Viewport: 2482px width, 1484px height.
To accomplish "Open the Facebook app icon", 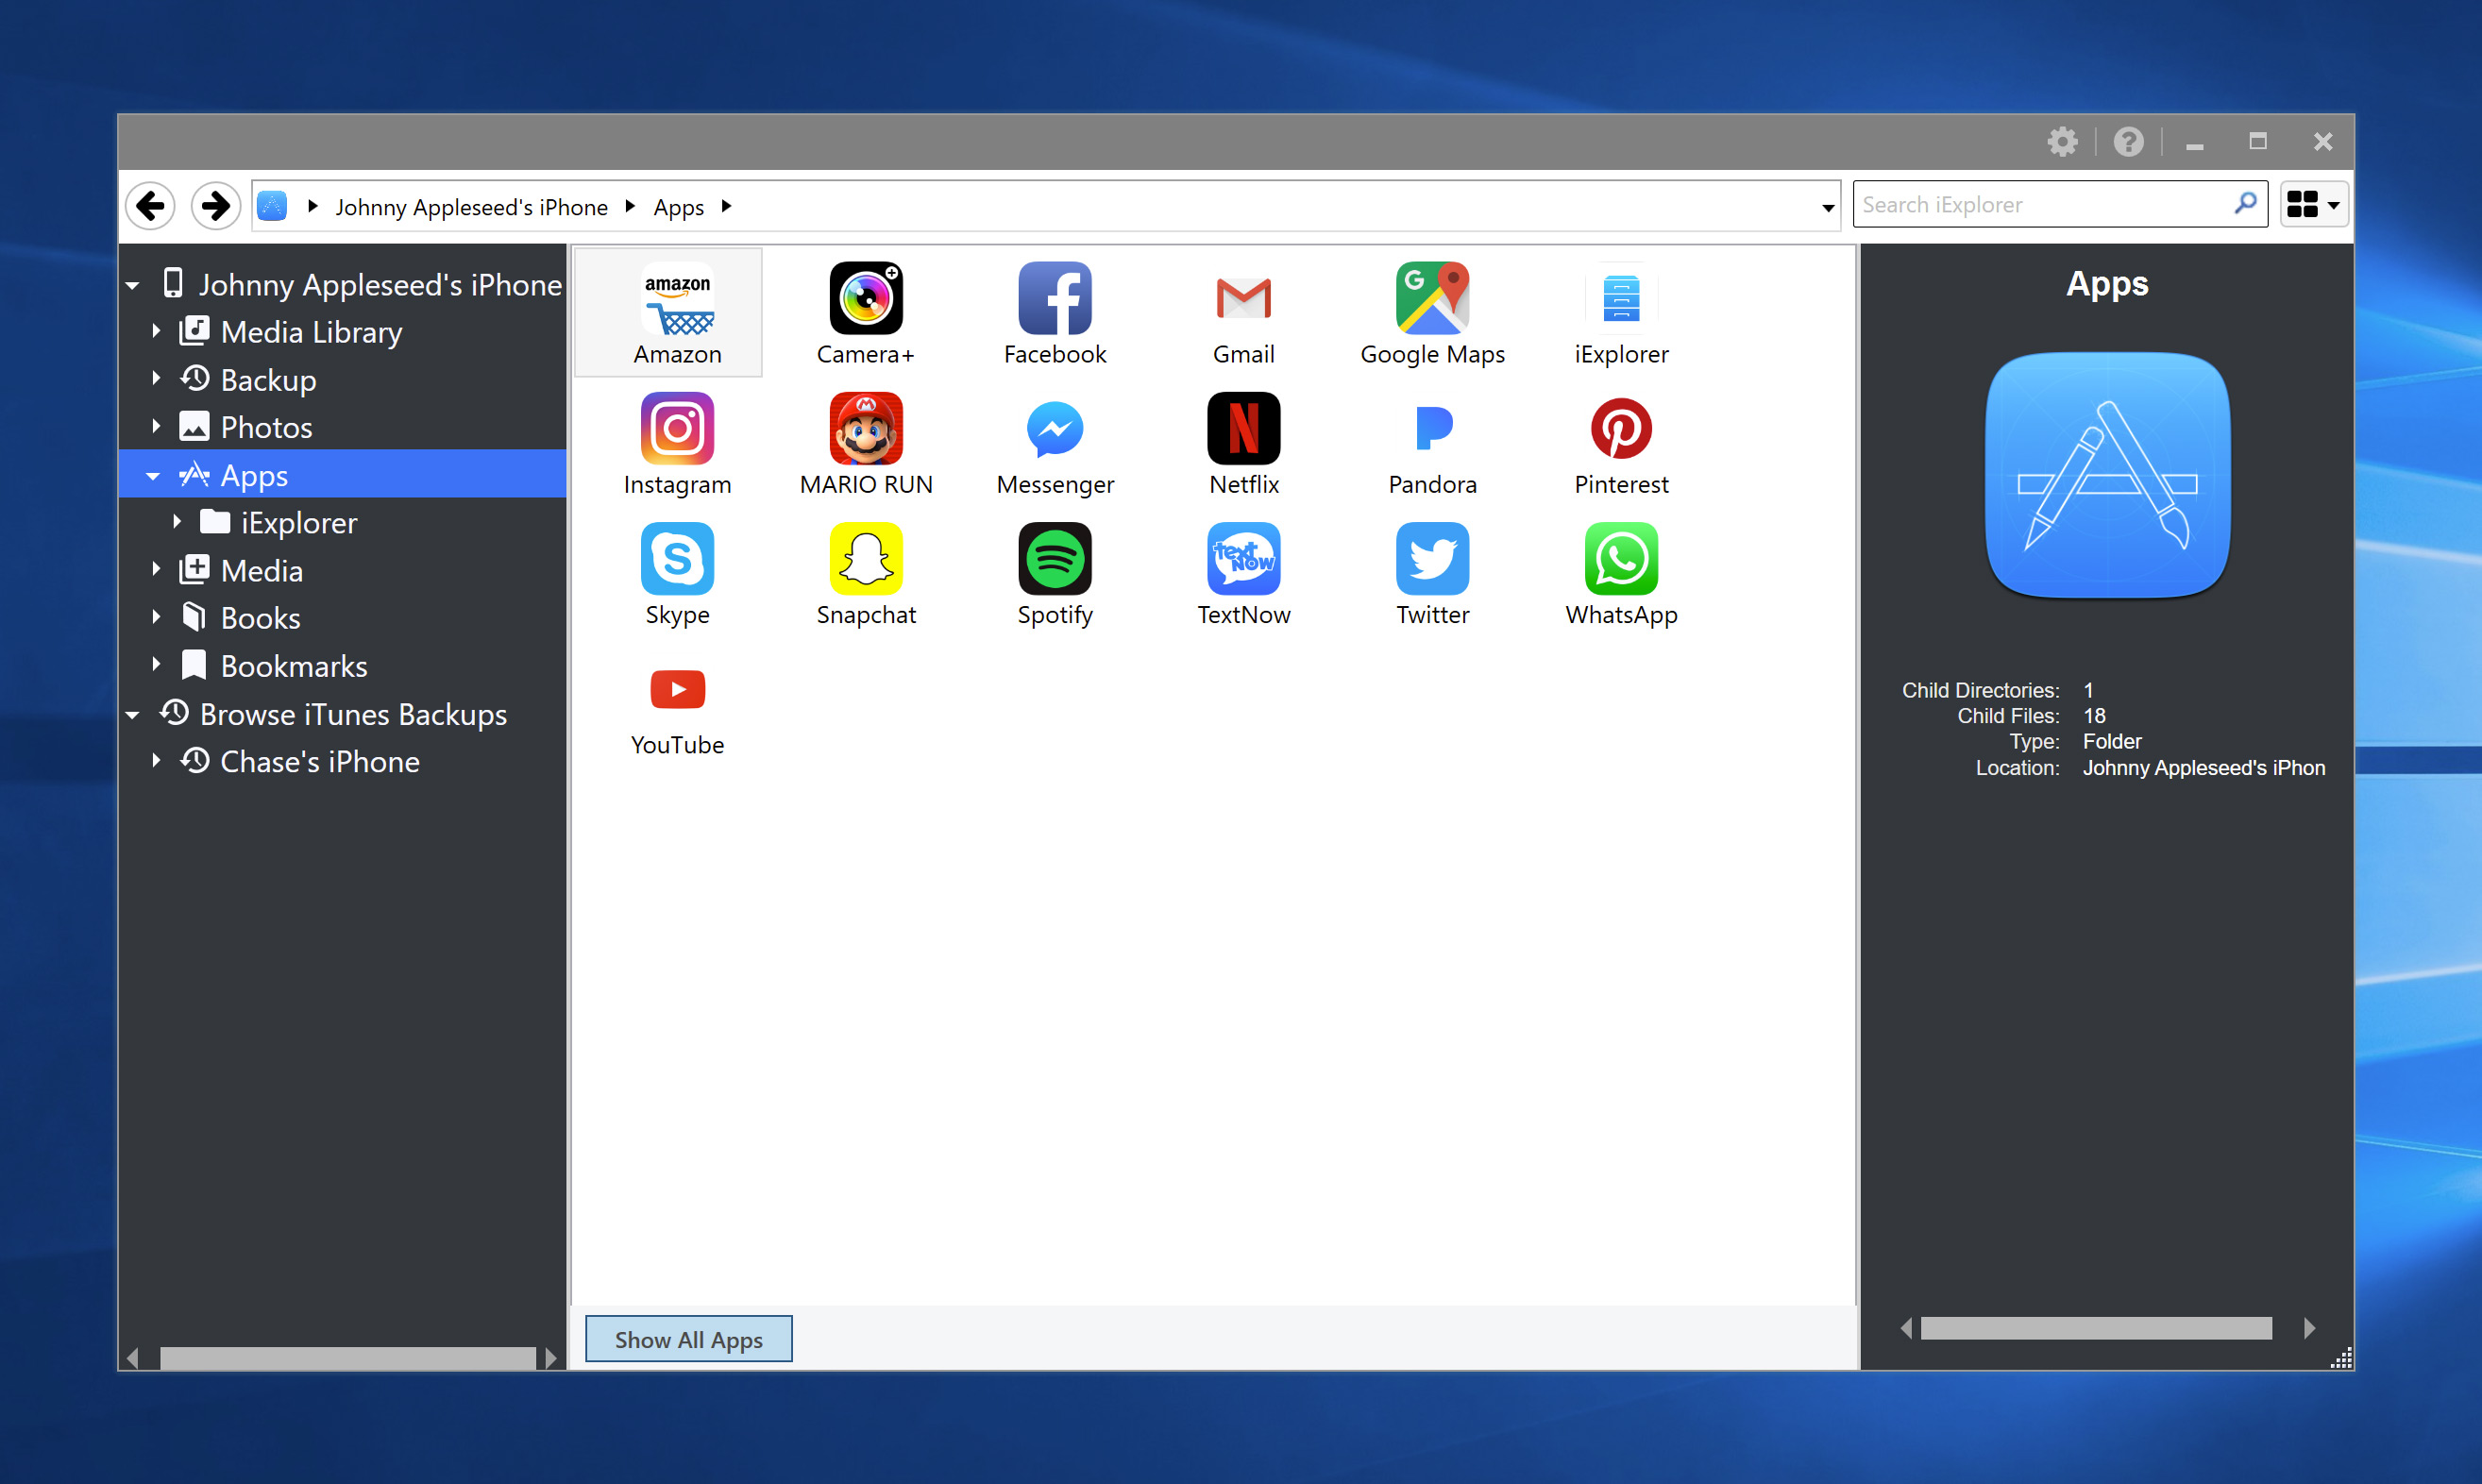I will tap(1055, 299).
